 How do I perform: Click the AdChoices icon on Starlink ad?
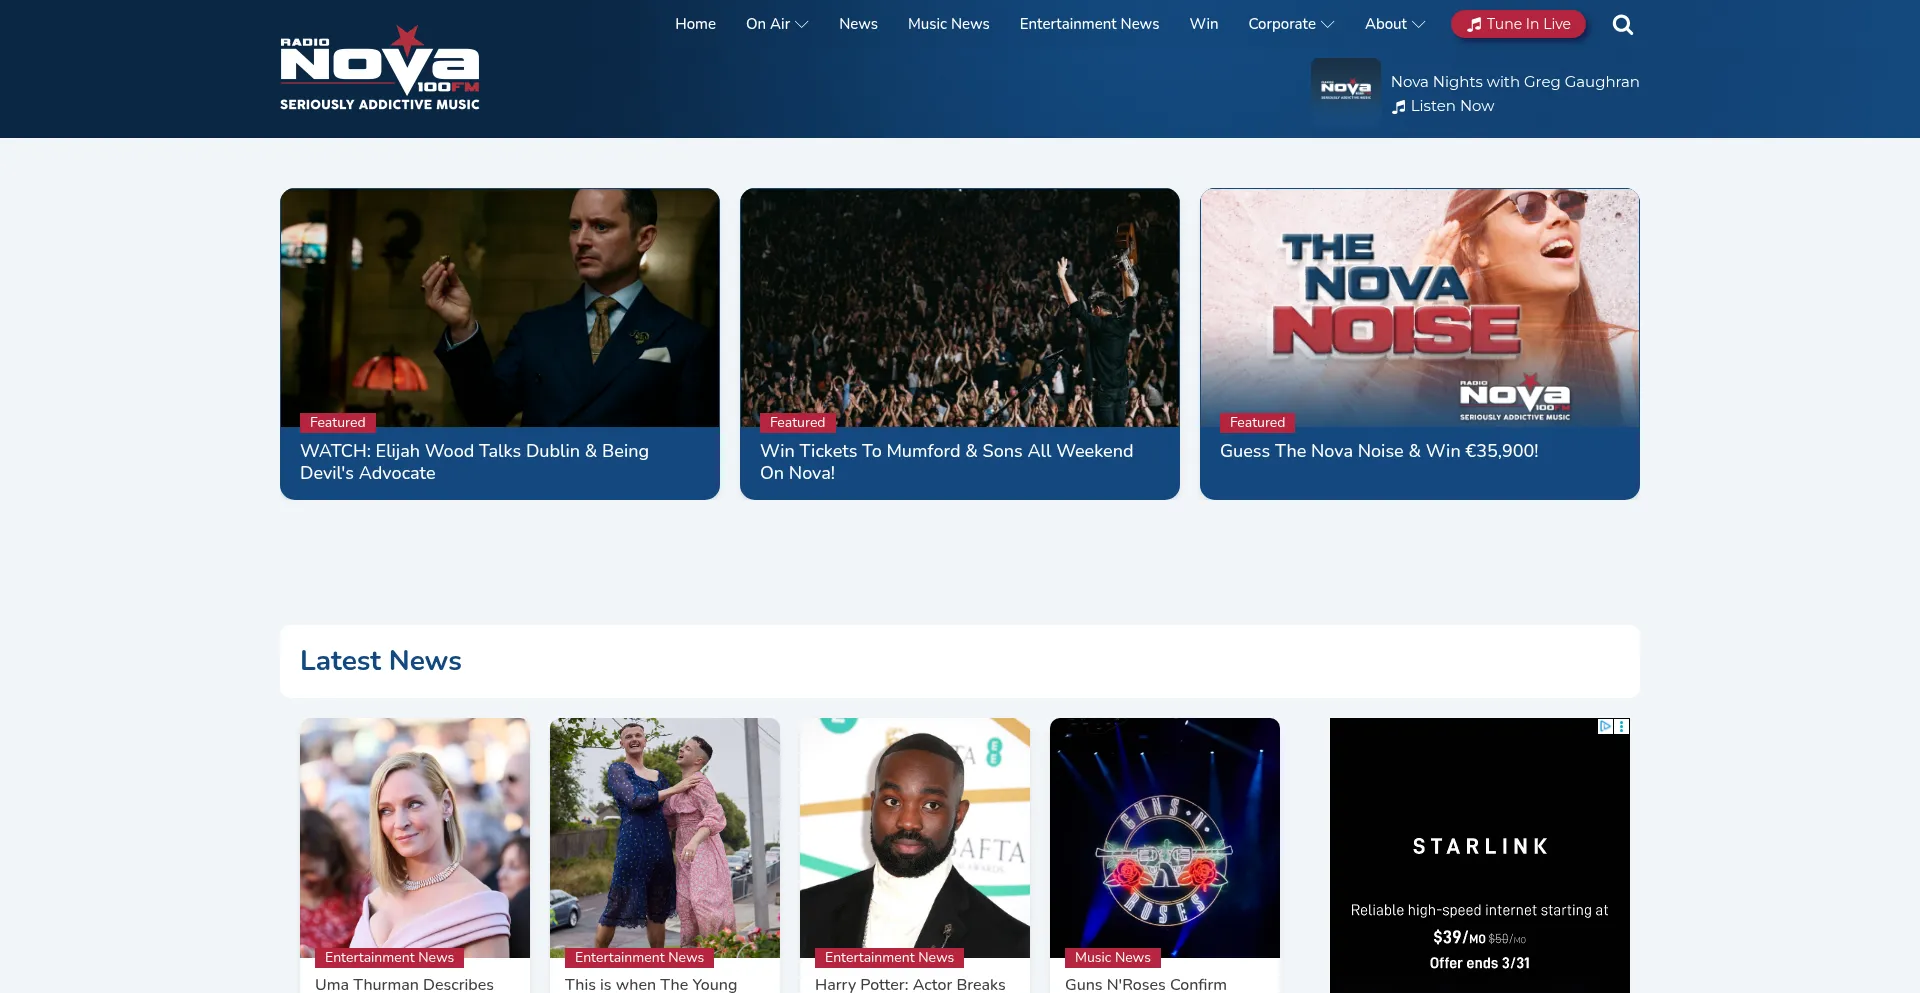(1606, 726)
